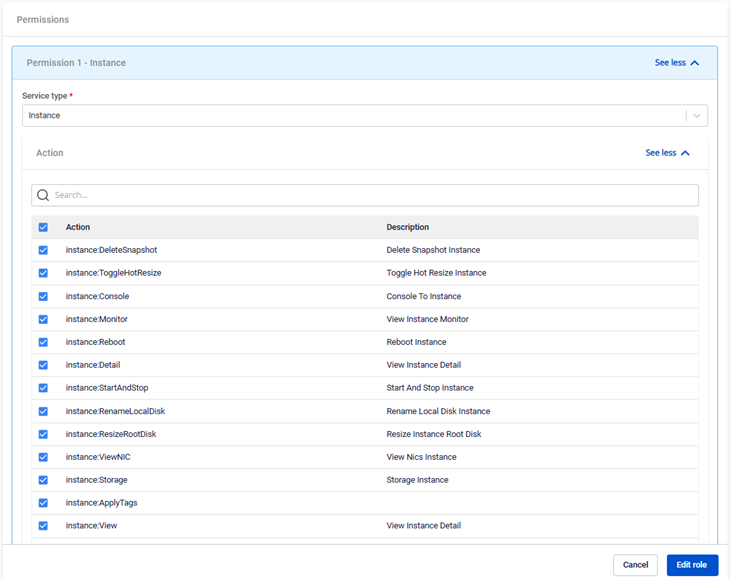Viewport: 731px width, 580px height.
Task: Toggle the instance:Reboot checkbox
Action: click(43, 342)
